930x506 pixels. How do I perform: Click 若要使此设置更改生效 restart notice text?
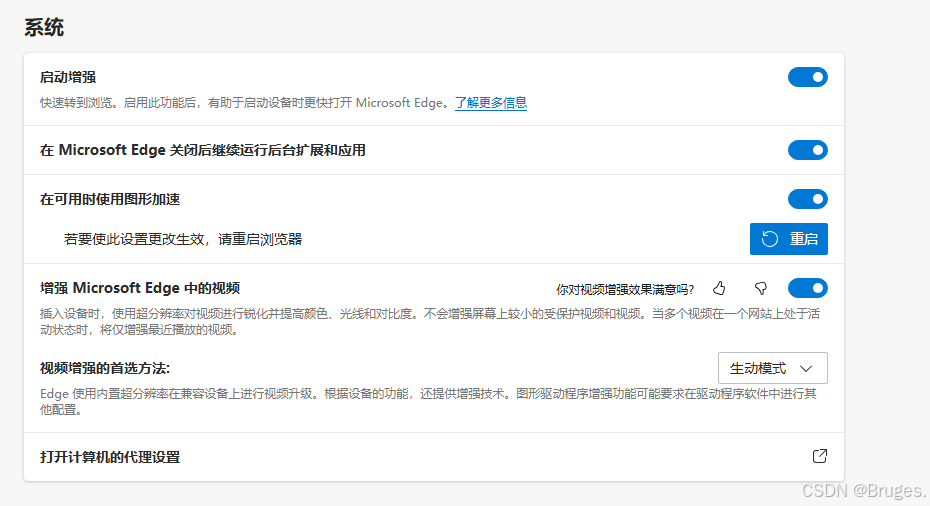click(183, 239)
